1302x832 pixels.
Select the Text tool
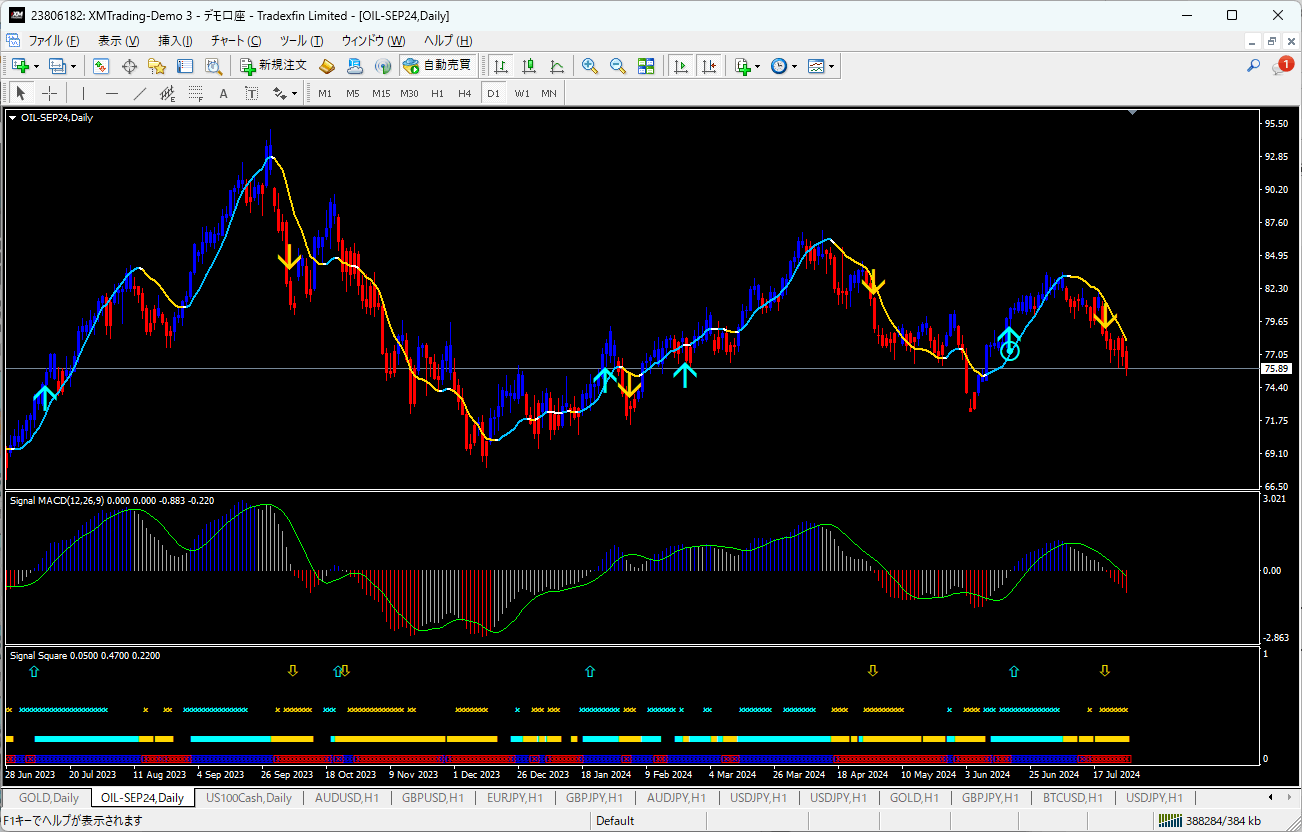[x=223, y=93]
